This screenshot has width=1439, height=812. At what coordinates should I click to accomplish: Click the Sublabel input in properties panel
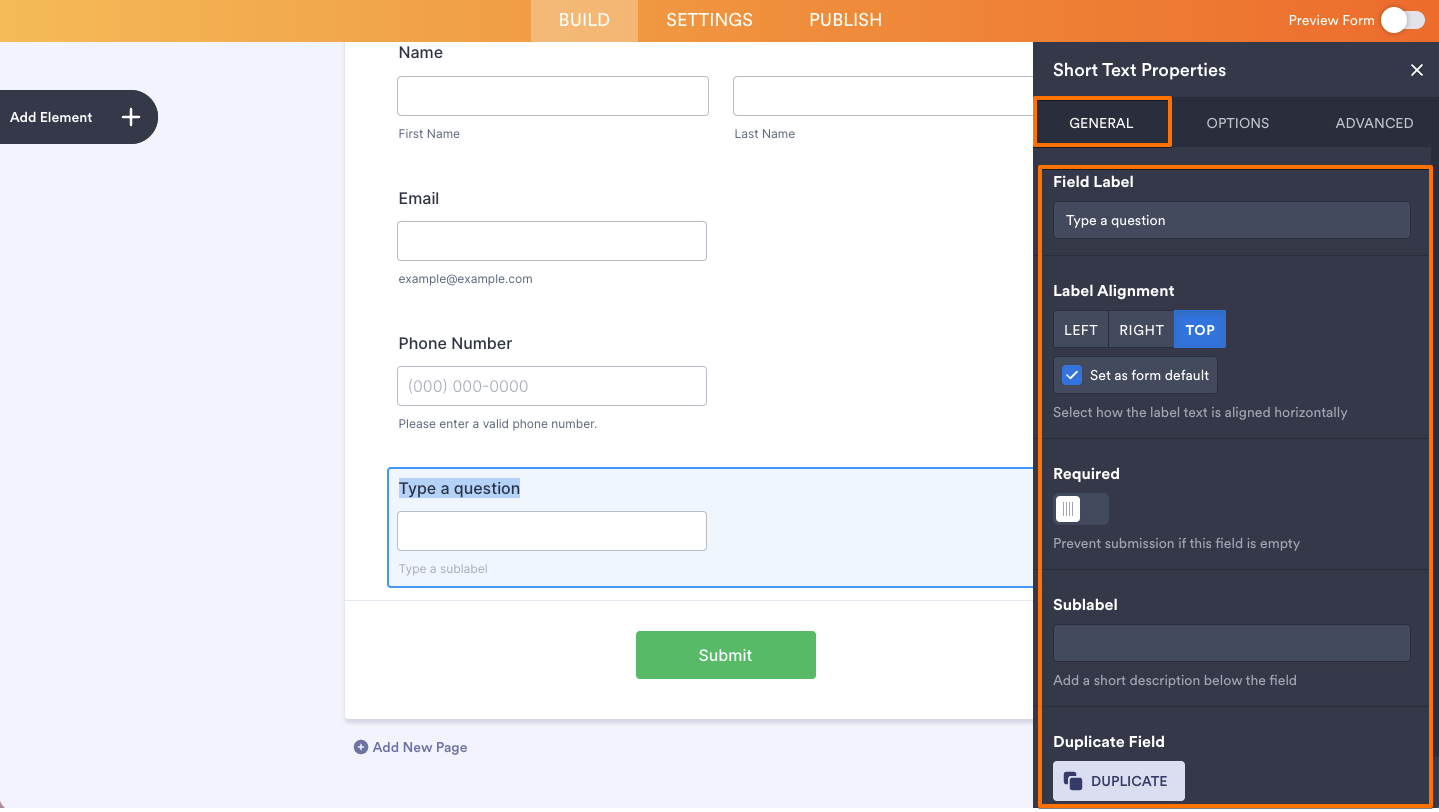pos(1231,643)
